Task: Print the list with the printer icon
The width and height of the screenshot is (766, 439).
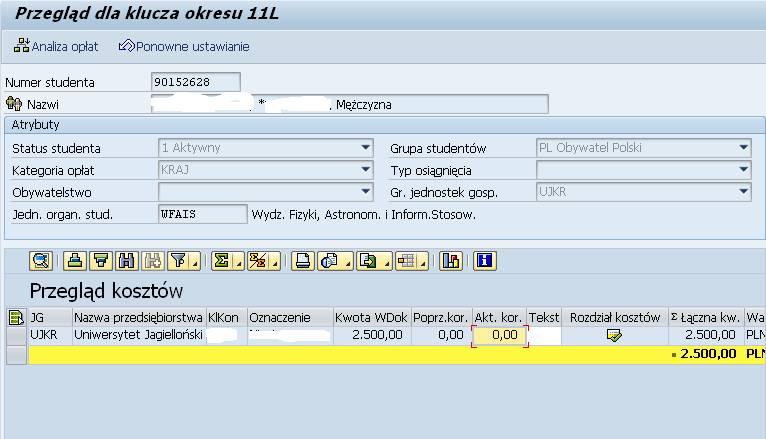Action: pyautogui.click(x=302, y=261)
